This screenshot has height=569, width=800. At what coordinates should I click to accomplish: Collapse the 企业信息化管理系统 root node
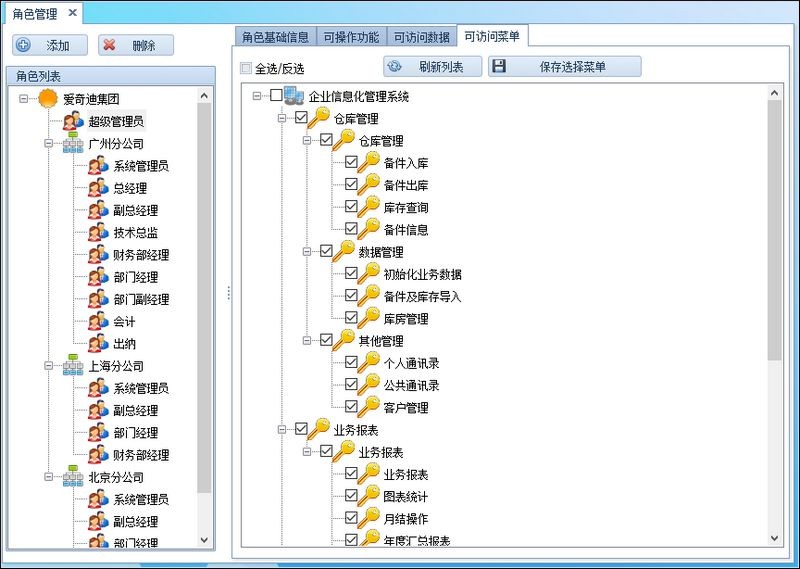257,96
